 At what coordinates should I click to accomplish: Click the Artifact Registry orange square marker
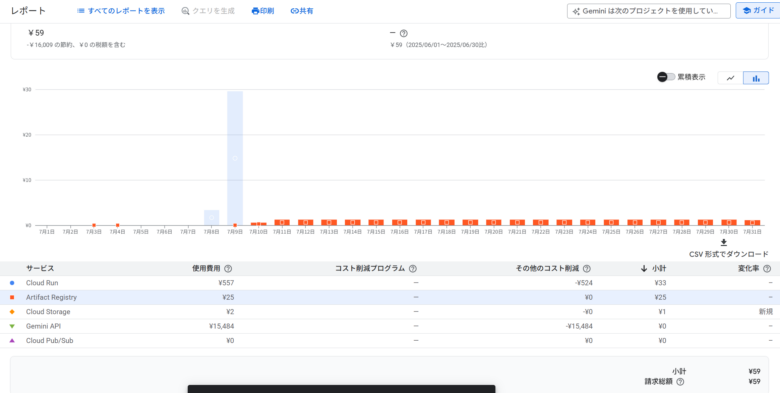point(12,297)
